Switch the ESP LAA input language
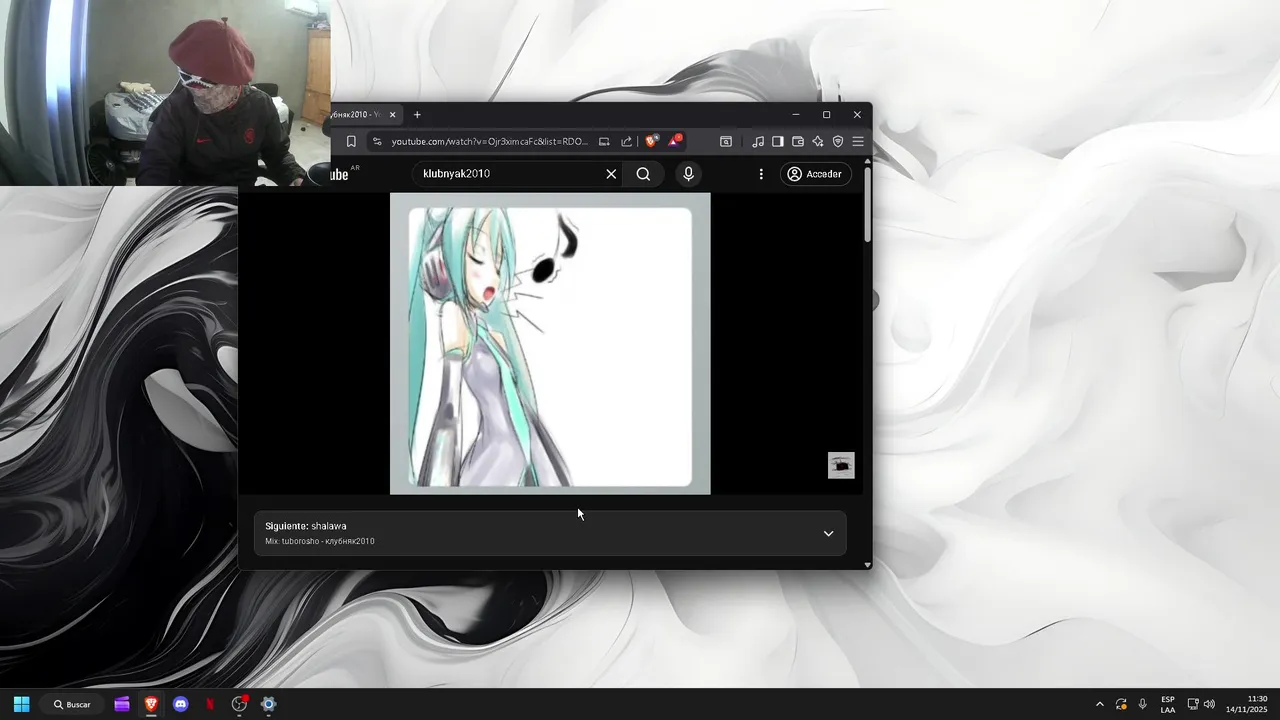 1168,704
